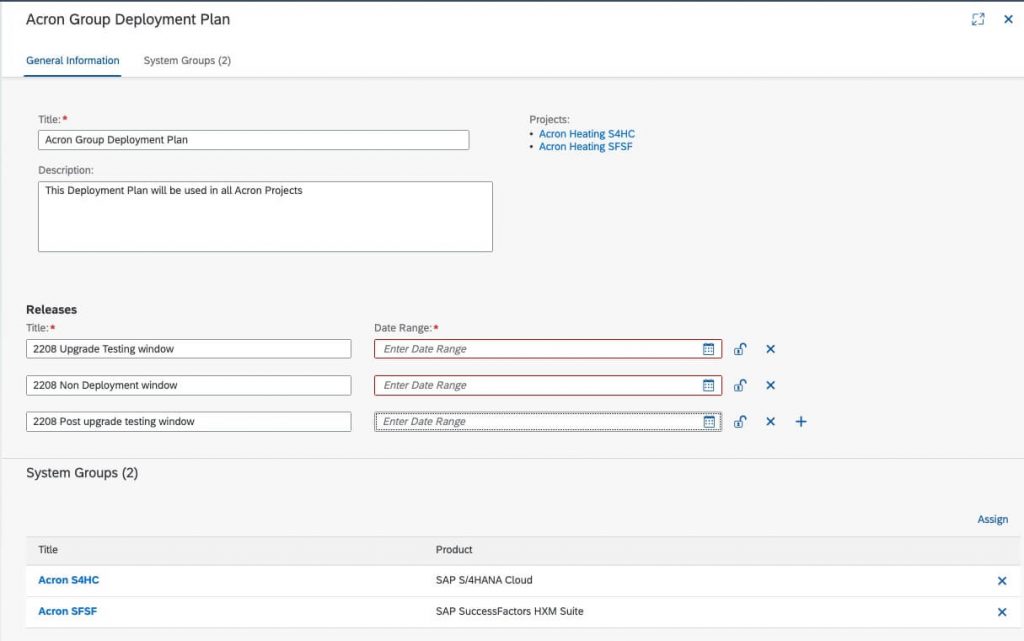Remove Acron SFSF system group

(1002, 612)
